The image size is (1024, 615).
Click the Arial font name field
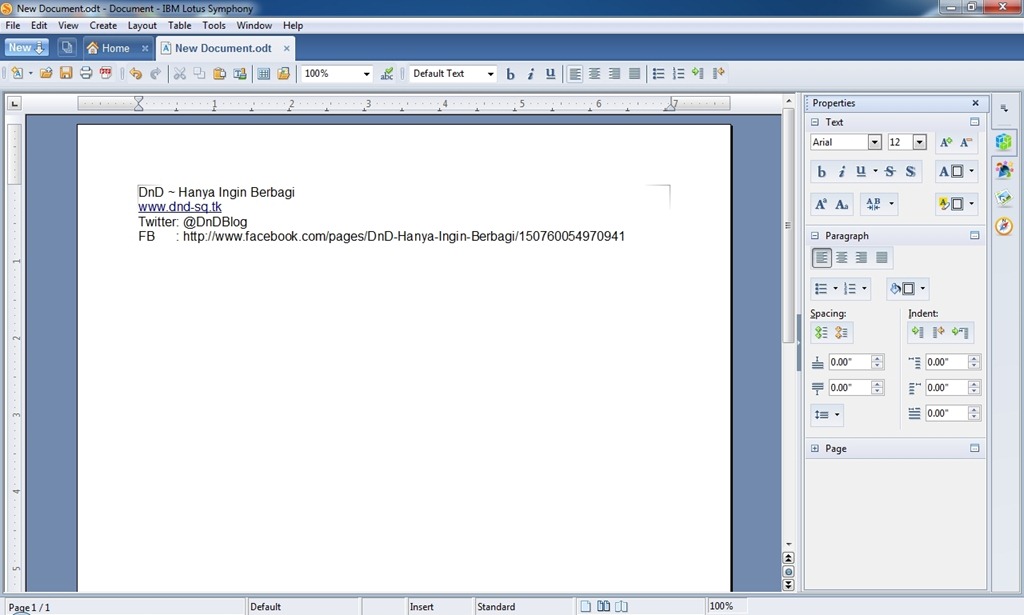[838, 143]
